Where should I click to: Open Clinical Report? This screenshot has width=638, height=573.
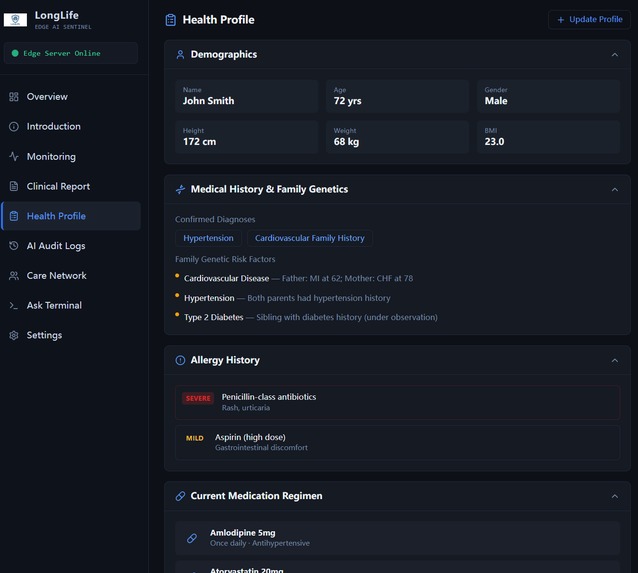(71, 186)
